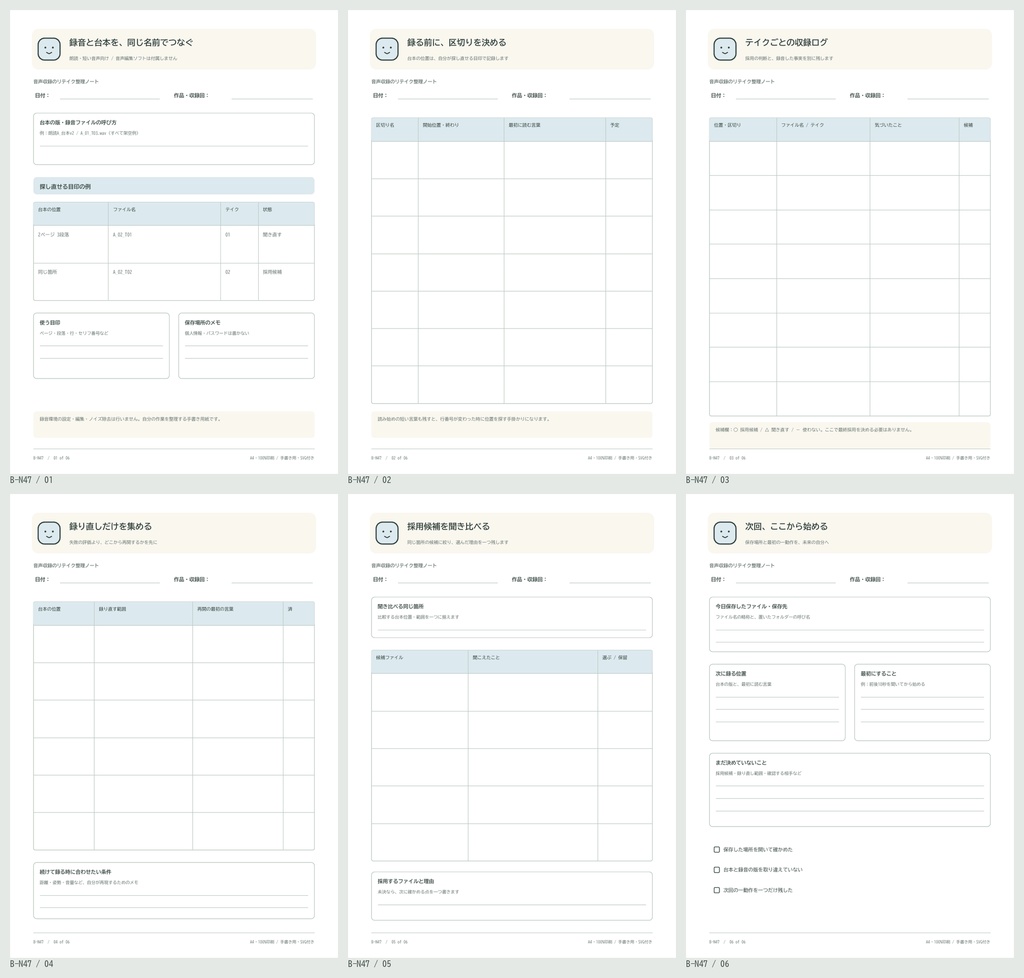The image size is (1024, 978).
Task: Tick the 台本と録音の版を取り違えていない checkbox
Action: [716, 870]
